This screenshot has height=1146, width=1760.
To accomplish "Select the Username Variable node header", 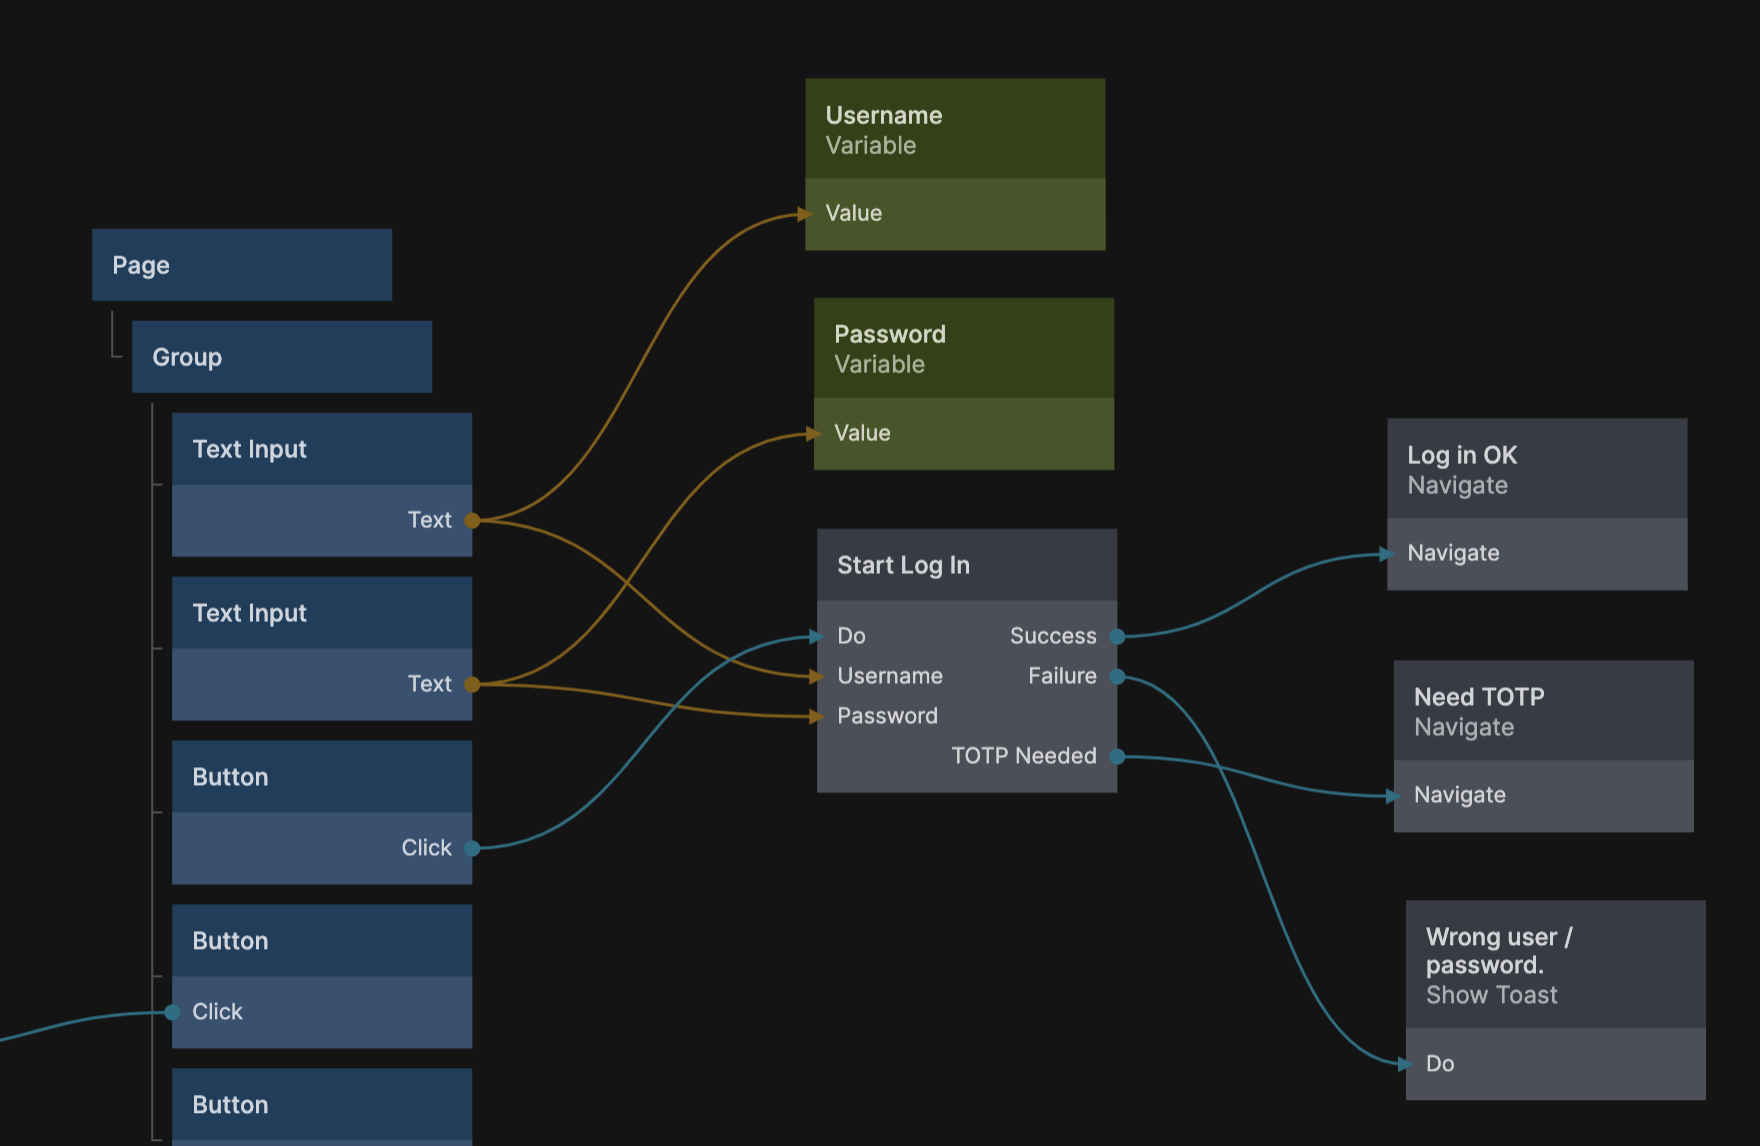I will tap(954, 129).
